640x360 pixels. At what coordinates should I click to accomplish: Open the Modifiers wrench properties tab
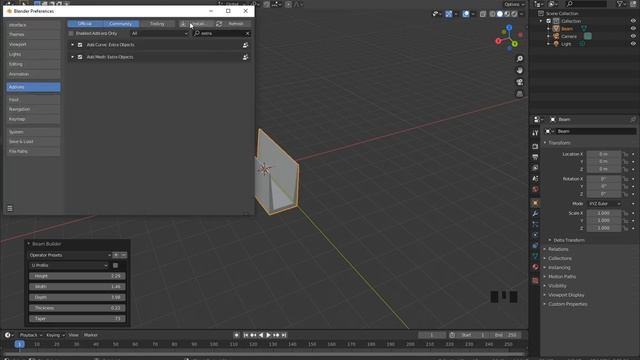pyautogui.click(x=535, y=213)
